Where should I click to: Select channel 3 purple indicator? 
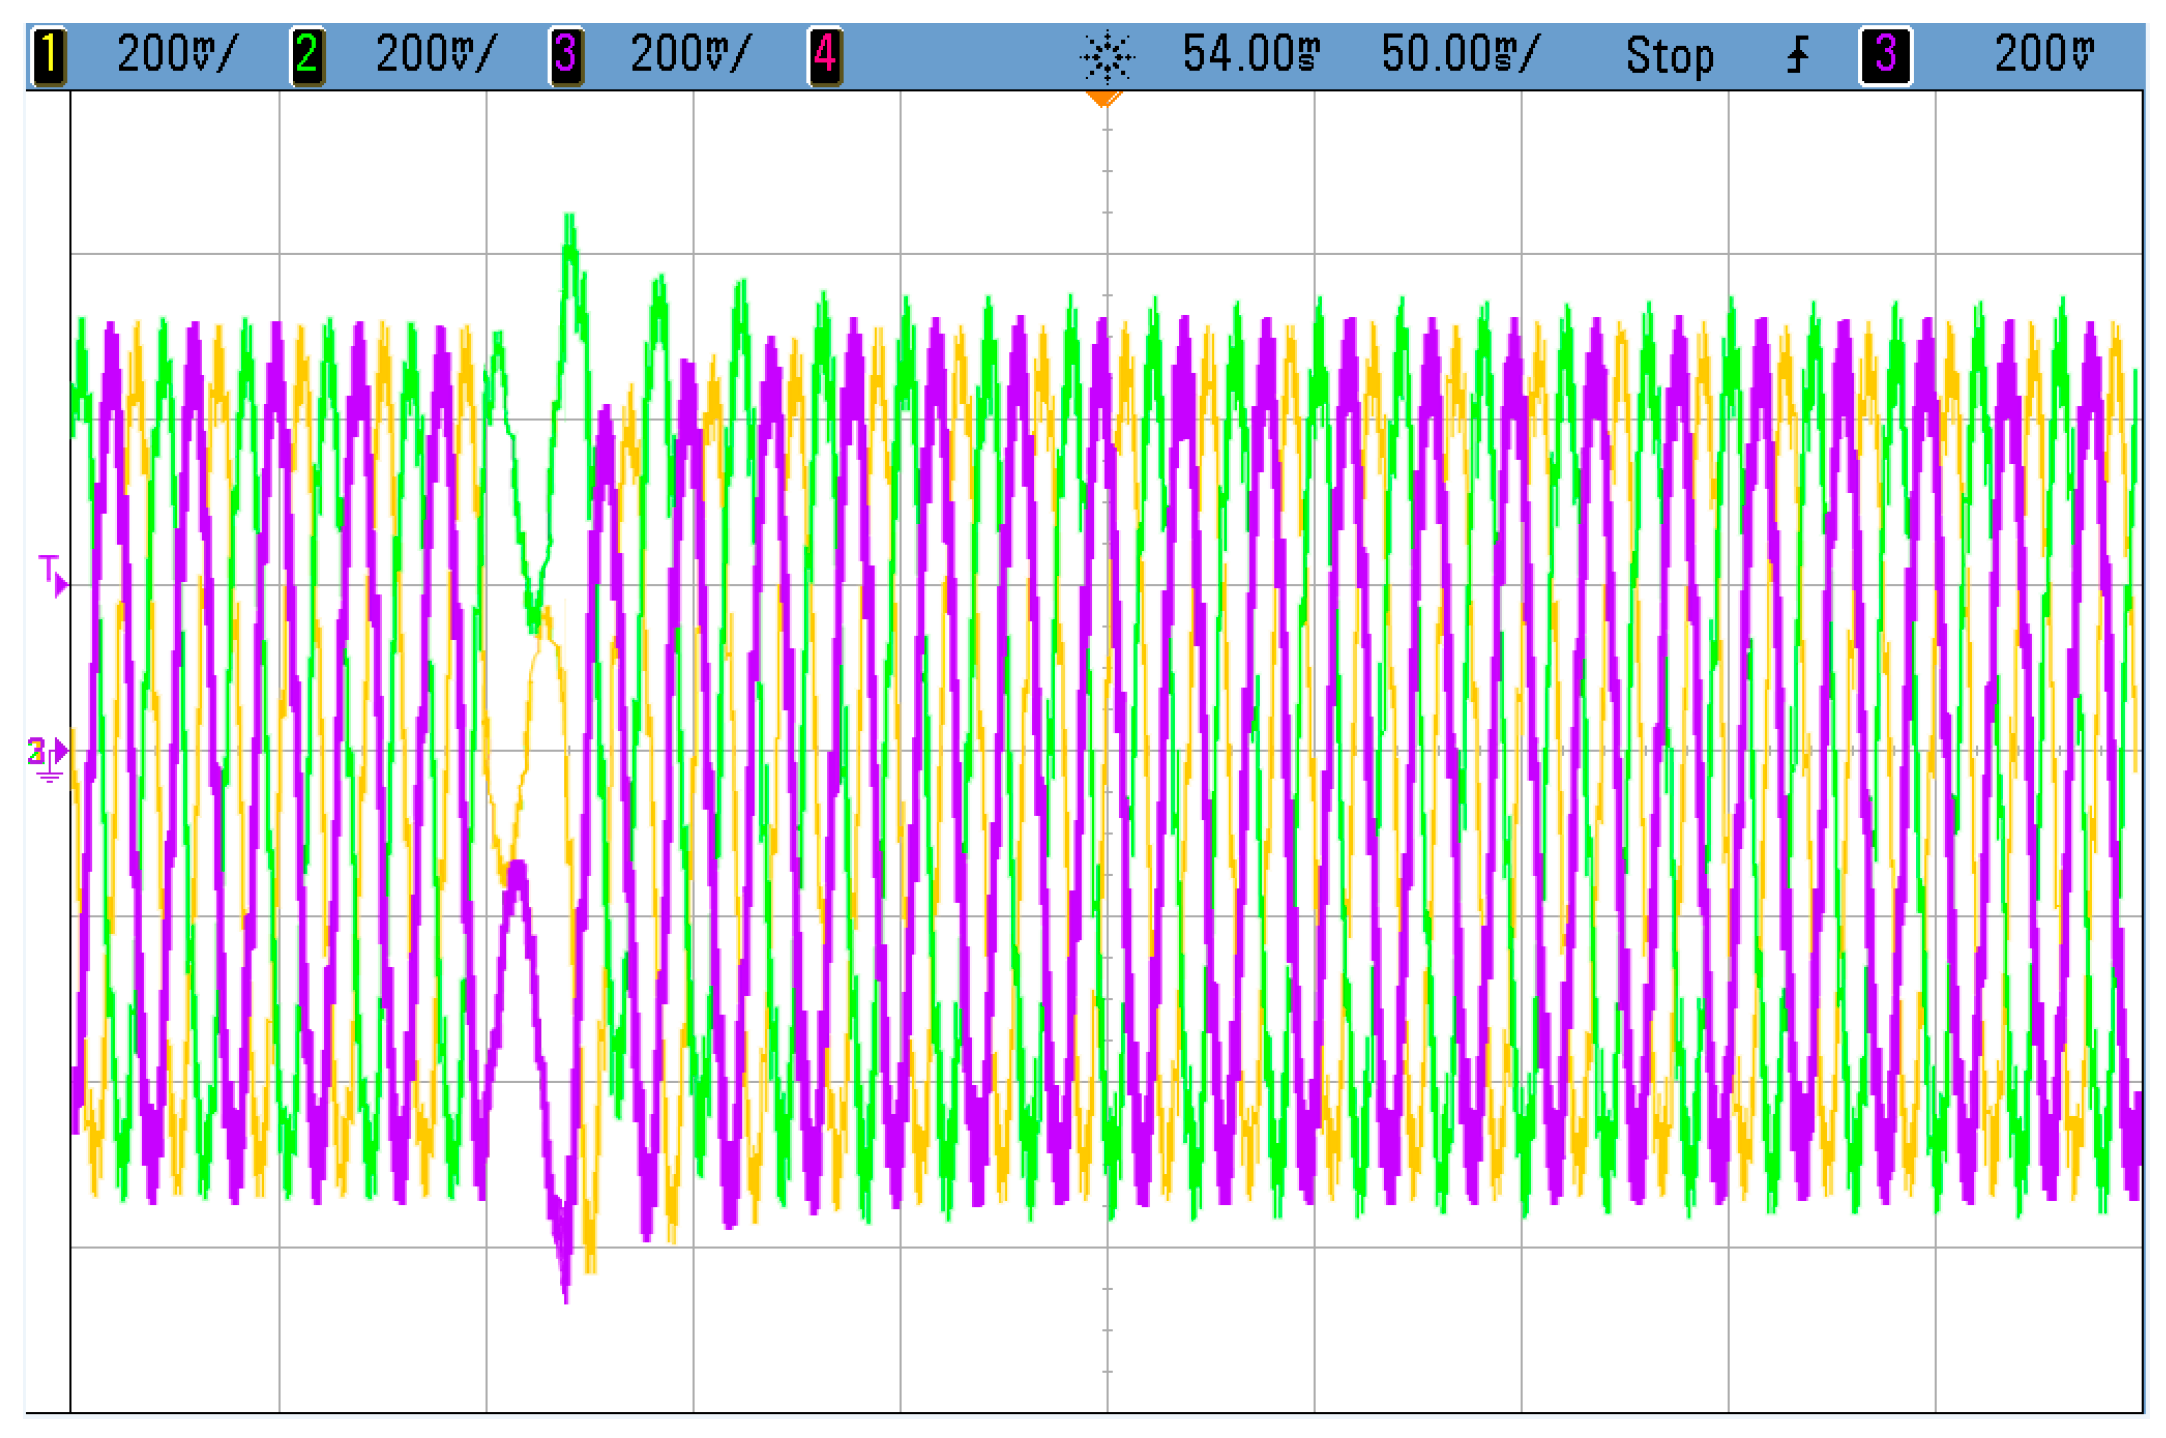[x=566, y=56]
